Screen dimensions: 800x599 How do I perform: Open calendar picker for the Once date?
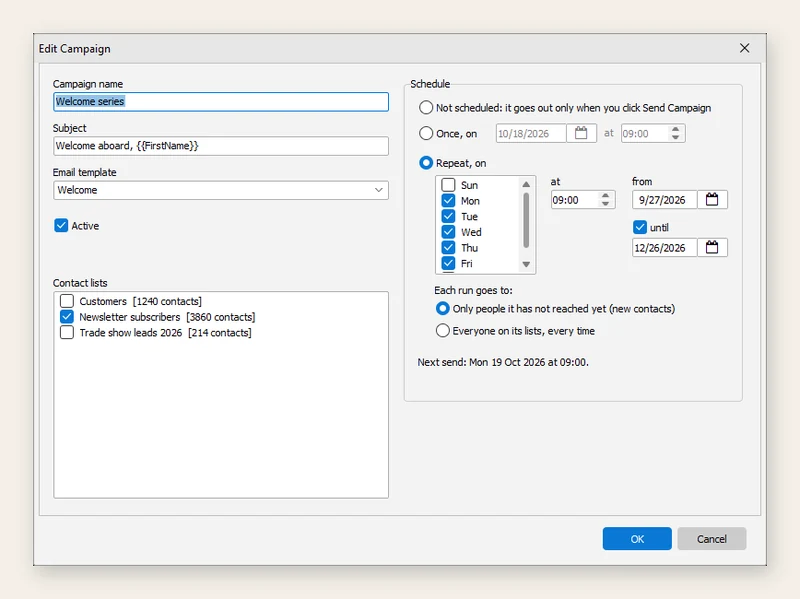click(581, 134)
